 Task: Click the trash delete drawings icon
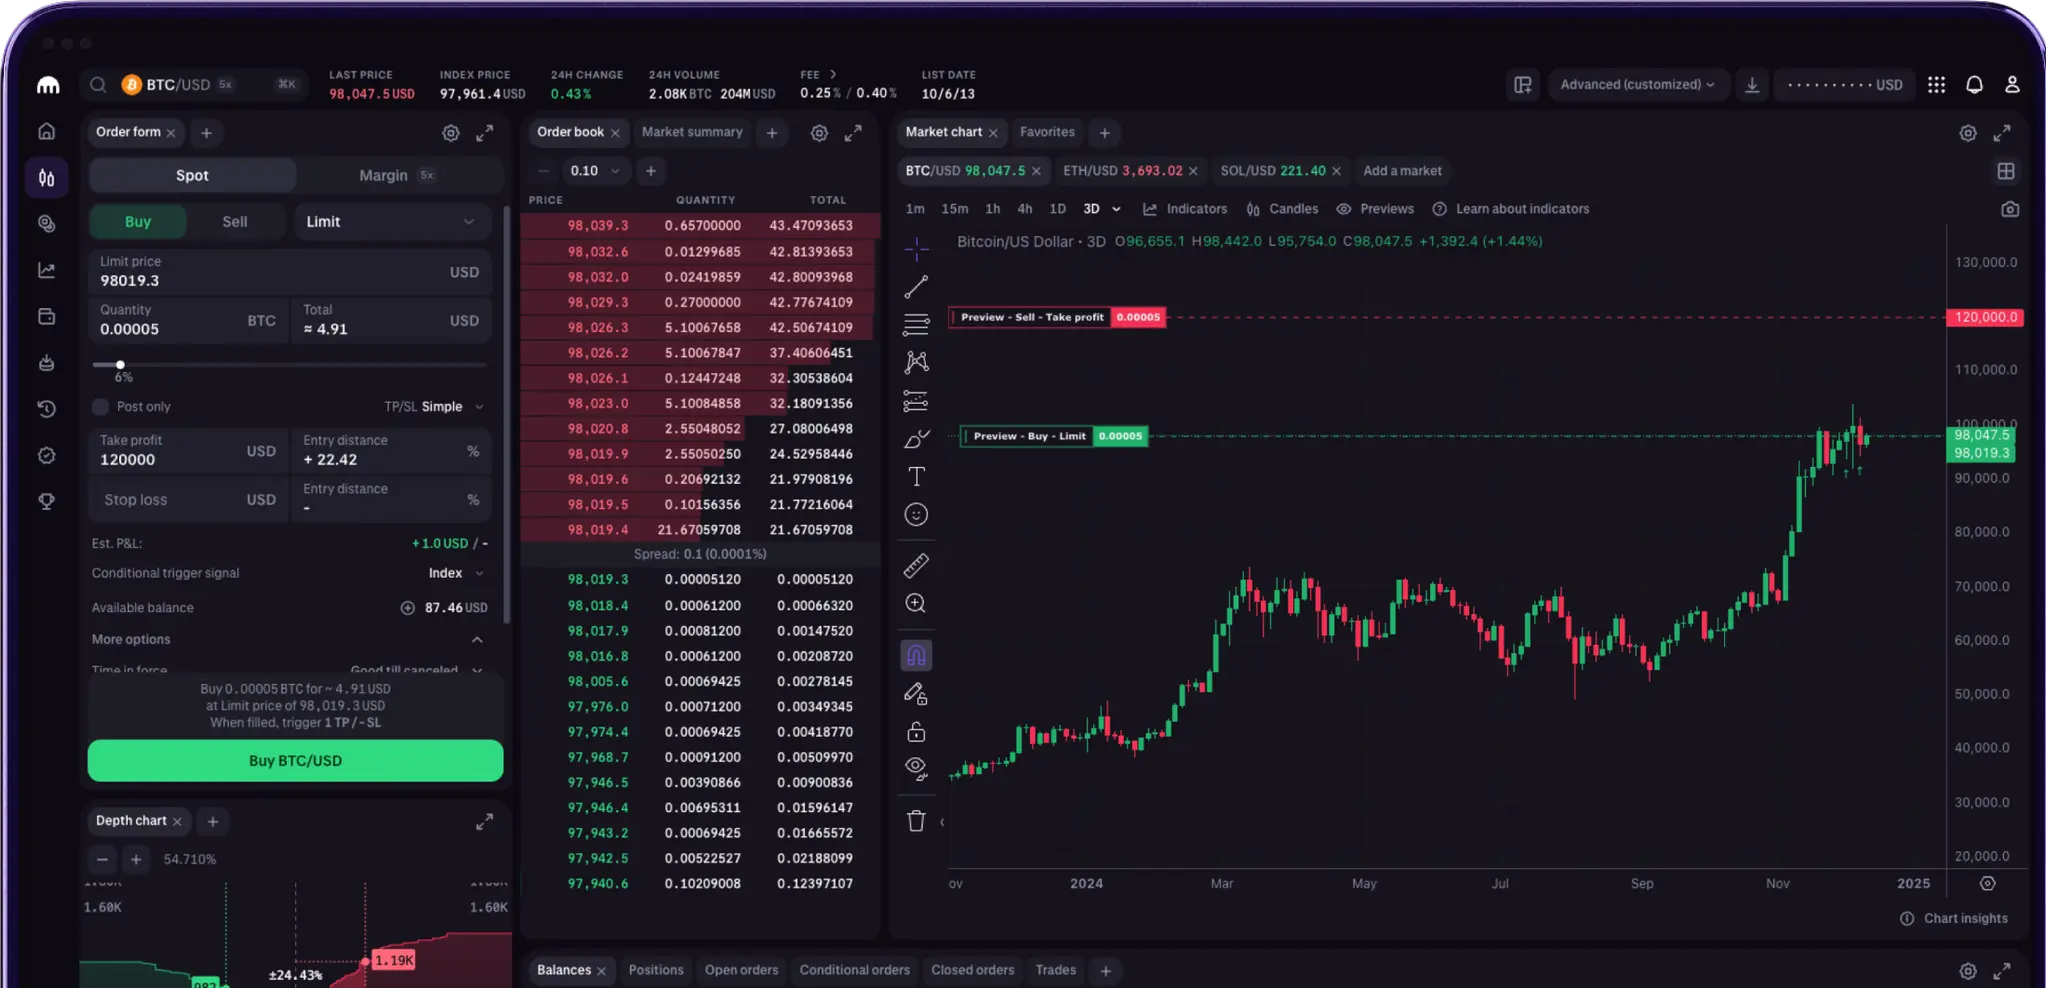click(x=916, y=821)
